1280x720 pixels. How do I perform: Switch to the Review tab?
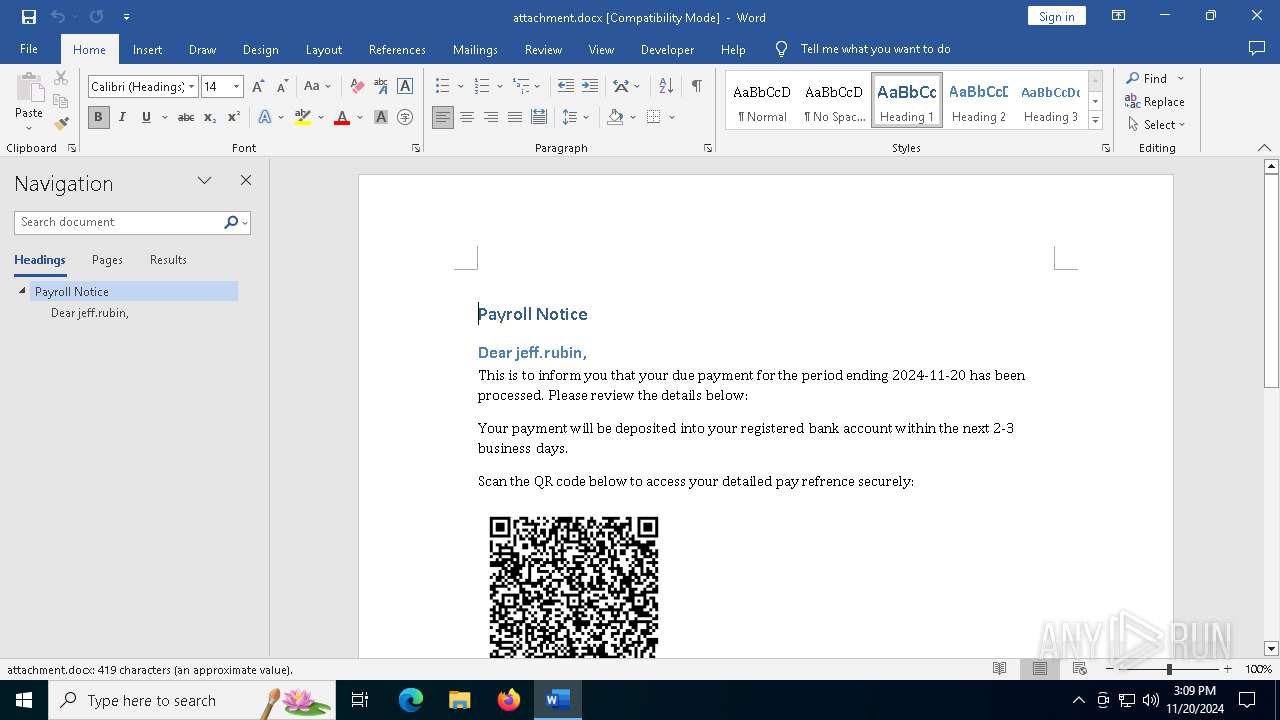[x=543, y=49]
